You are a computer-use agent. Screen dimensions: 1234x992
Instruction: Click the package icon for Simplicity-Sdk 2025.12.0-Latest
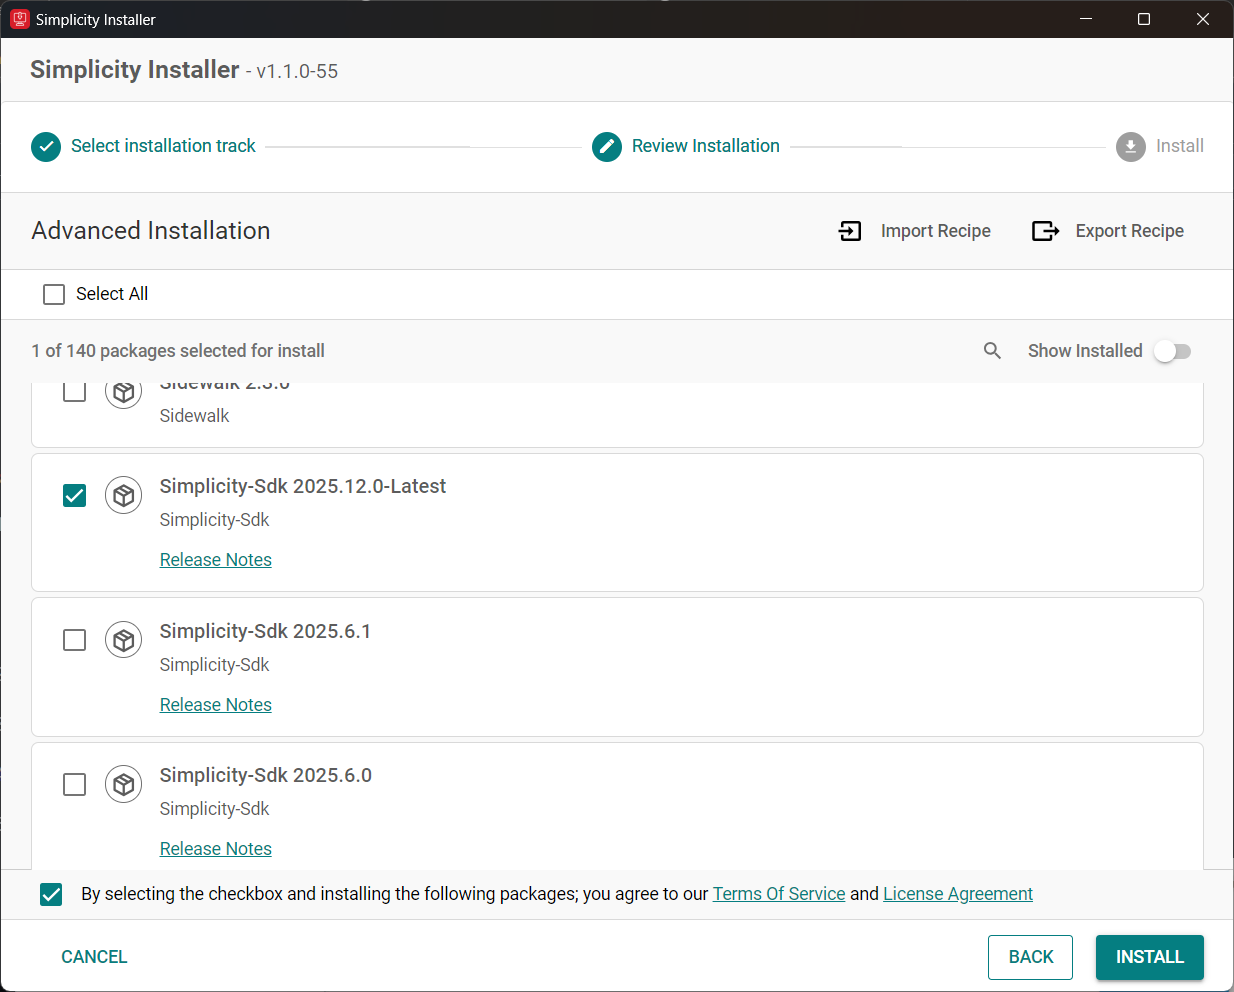click(x=123, y=495)
